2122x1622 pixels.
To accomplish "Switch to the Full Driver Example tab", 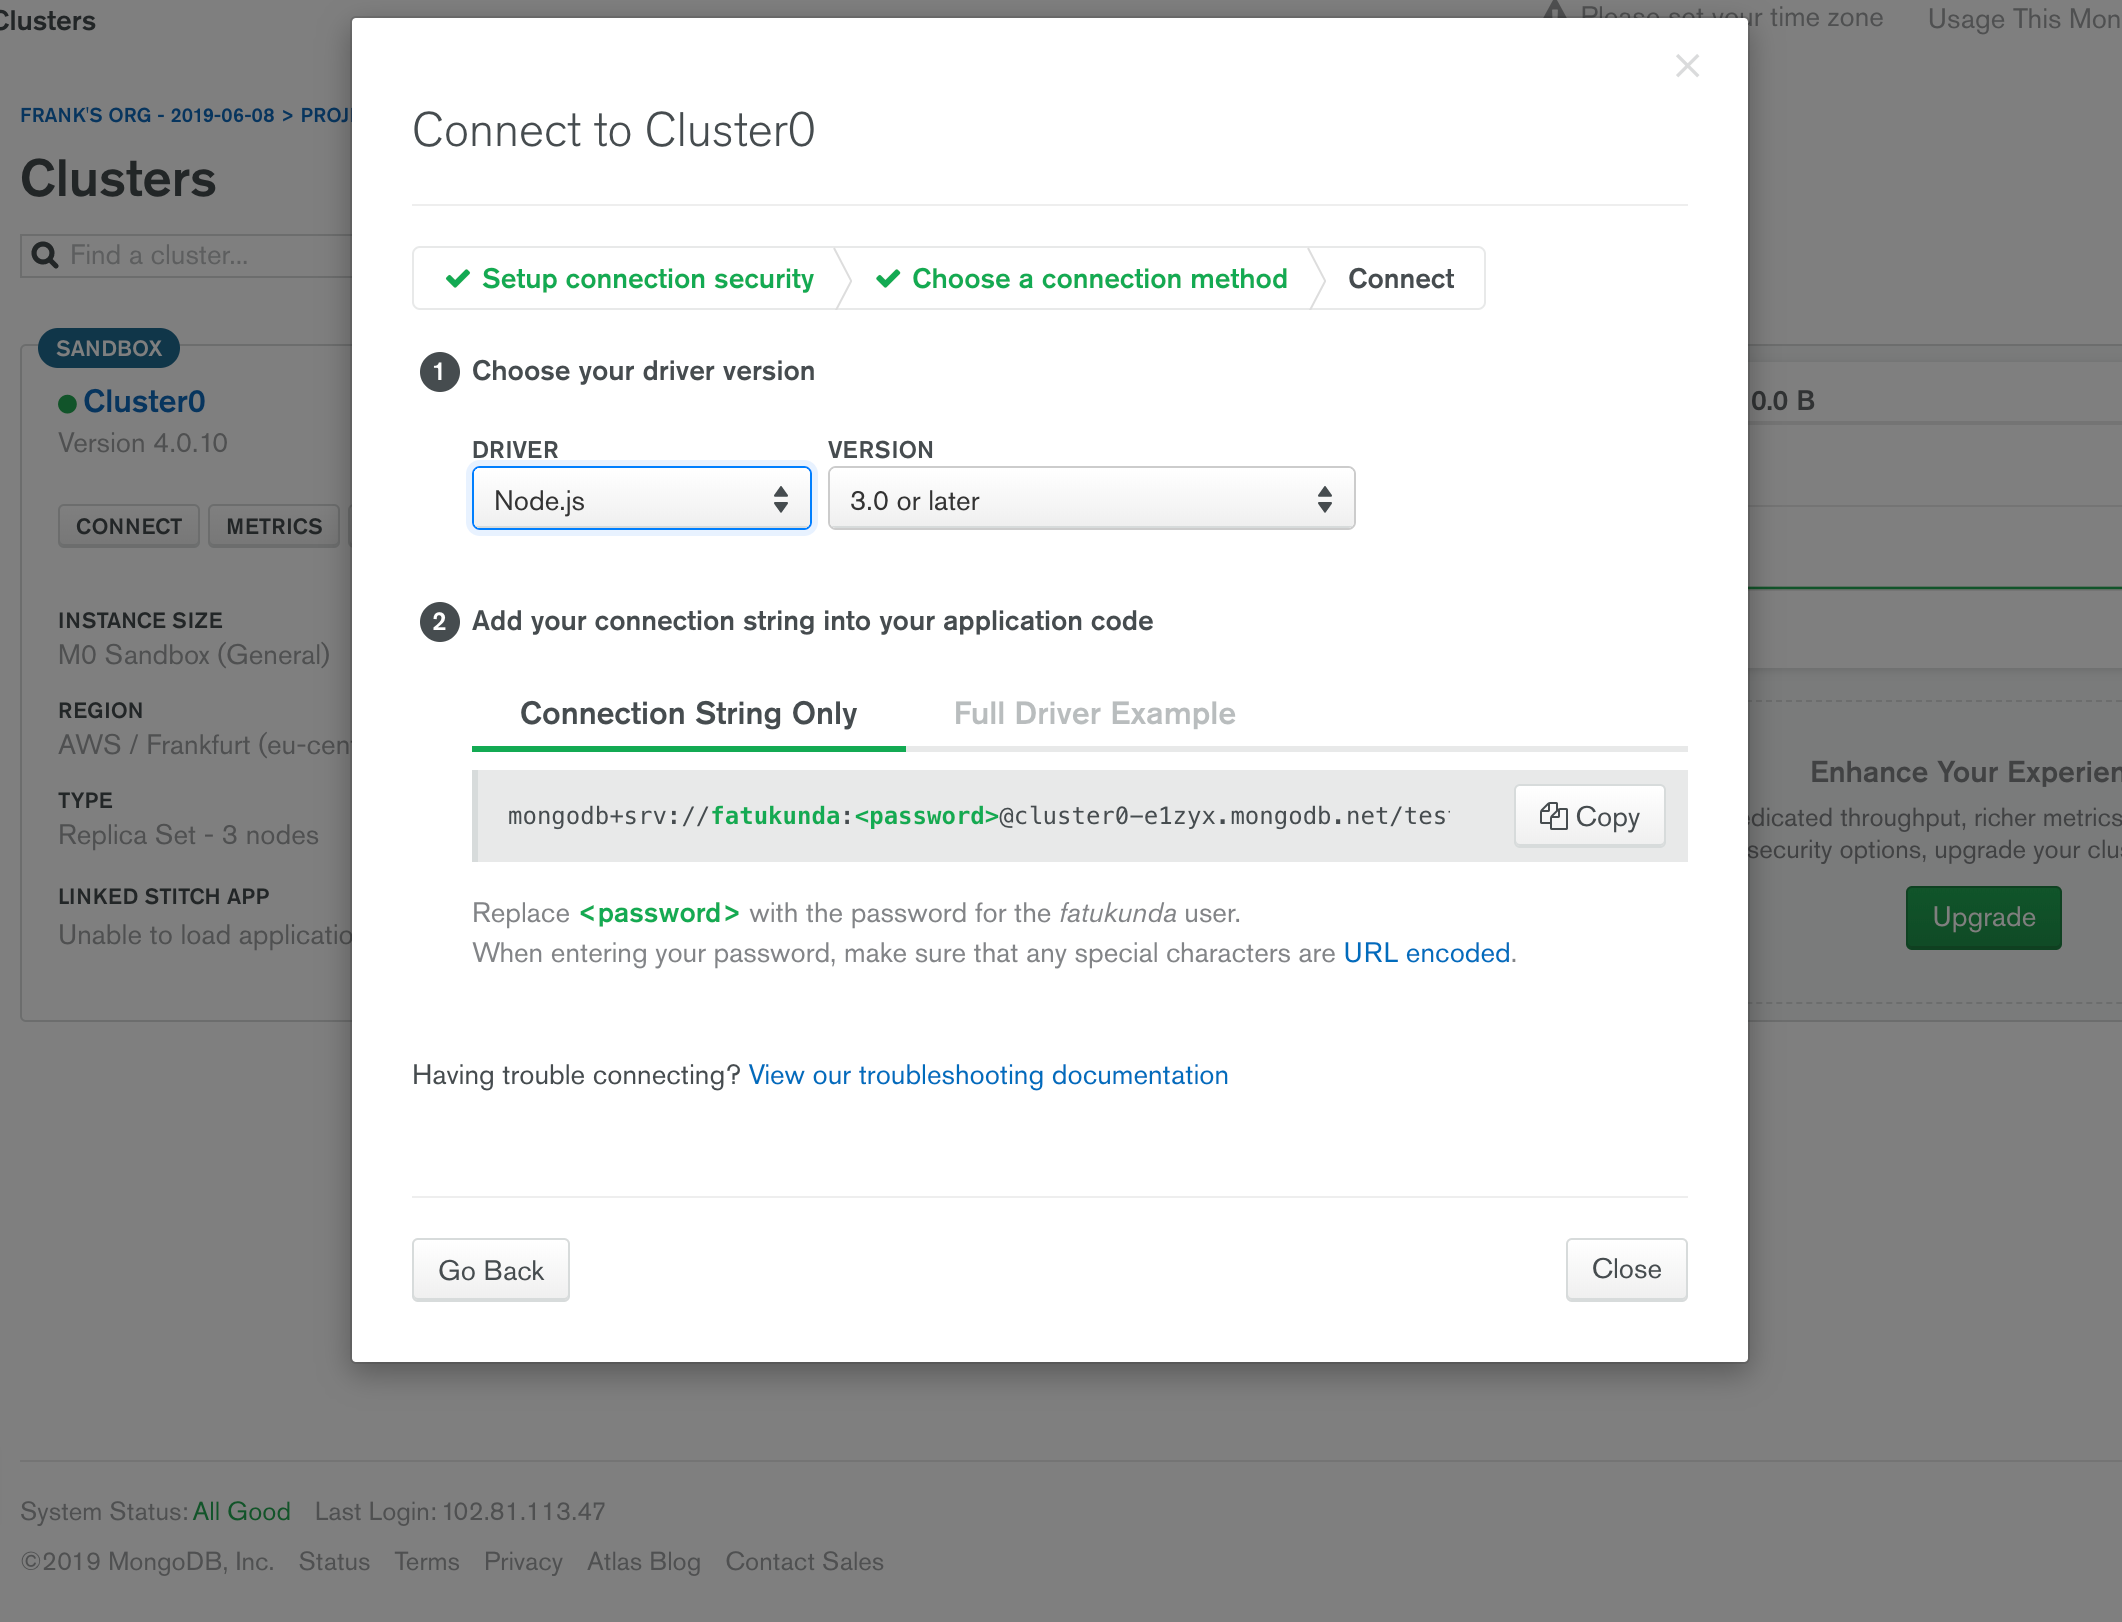I will (x=1094, y=714).
